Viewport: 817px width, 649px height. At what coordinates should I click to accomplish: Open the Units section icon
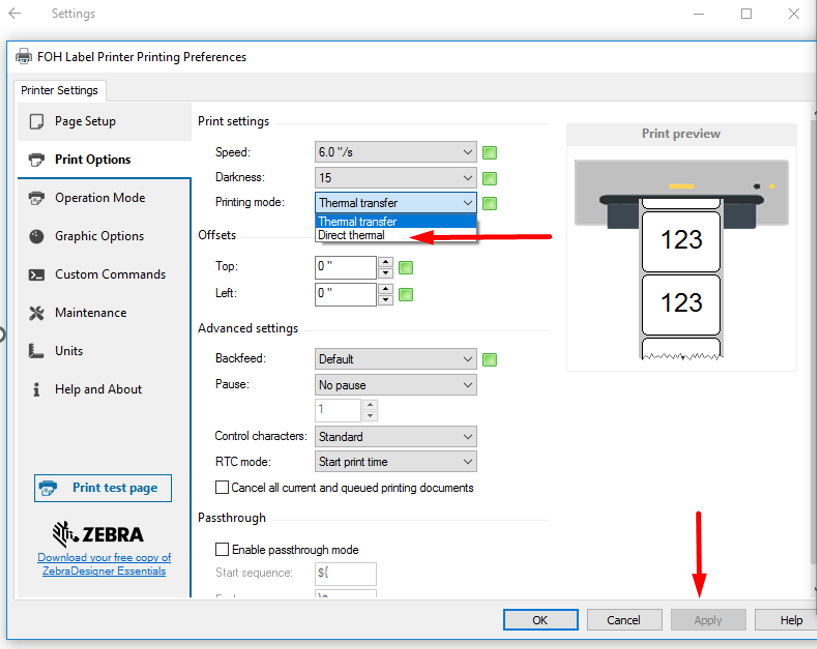[x=37, y=351]
